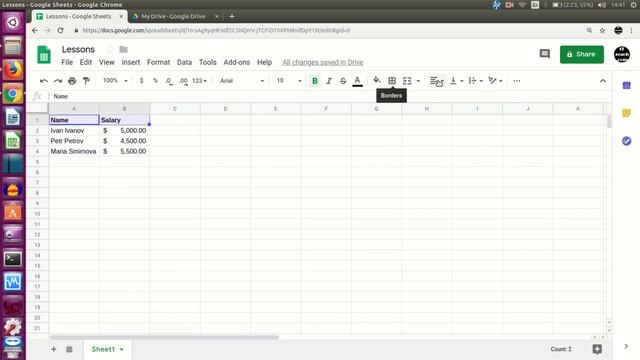Open the text rotation dropdown
The image size is (640, 360).
pyautogui.click(x=496, y=81)
